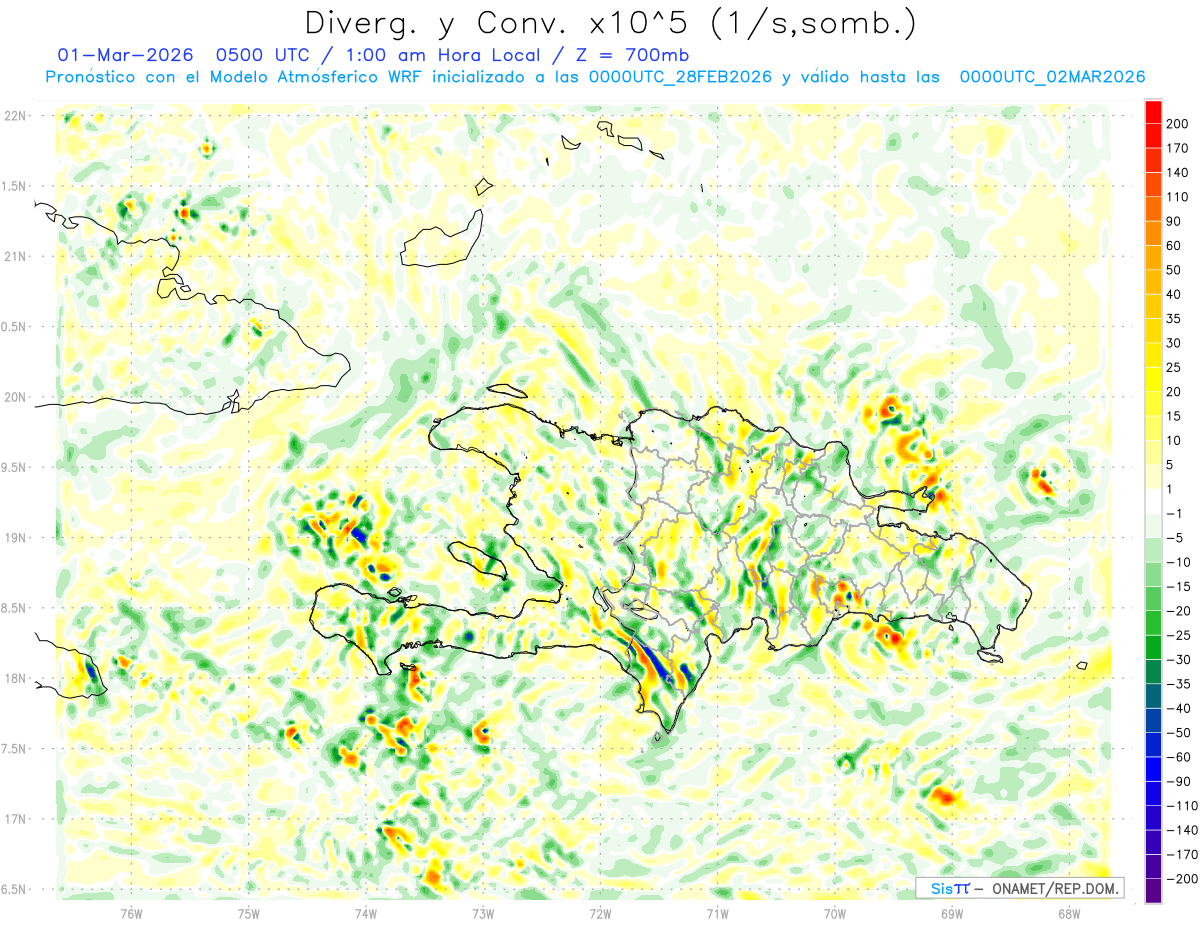The width and height of the screenshot is (1200, 927).
Task: Click the '200' color scale label
Action: pyautogui.click(x=1178, y=123)
